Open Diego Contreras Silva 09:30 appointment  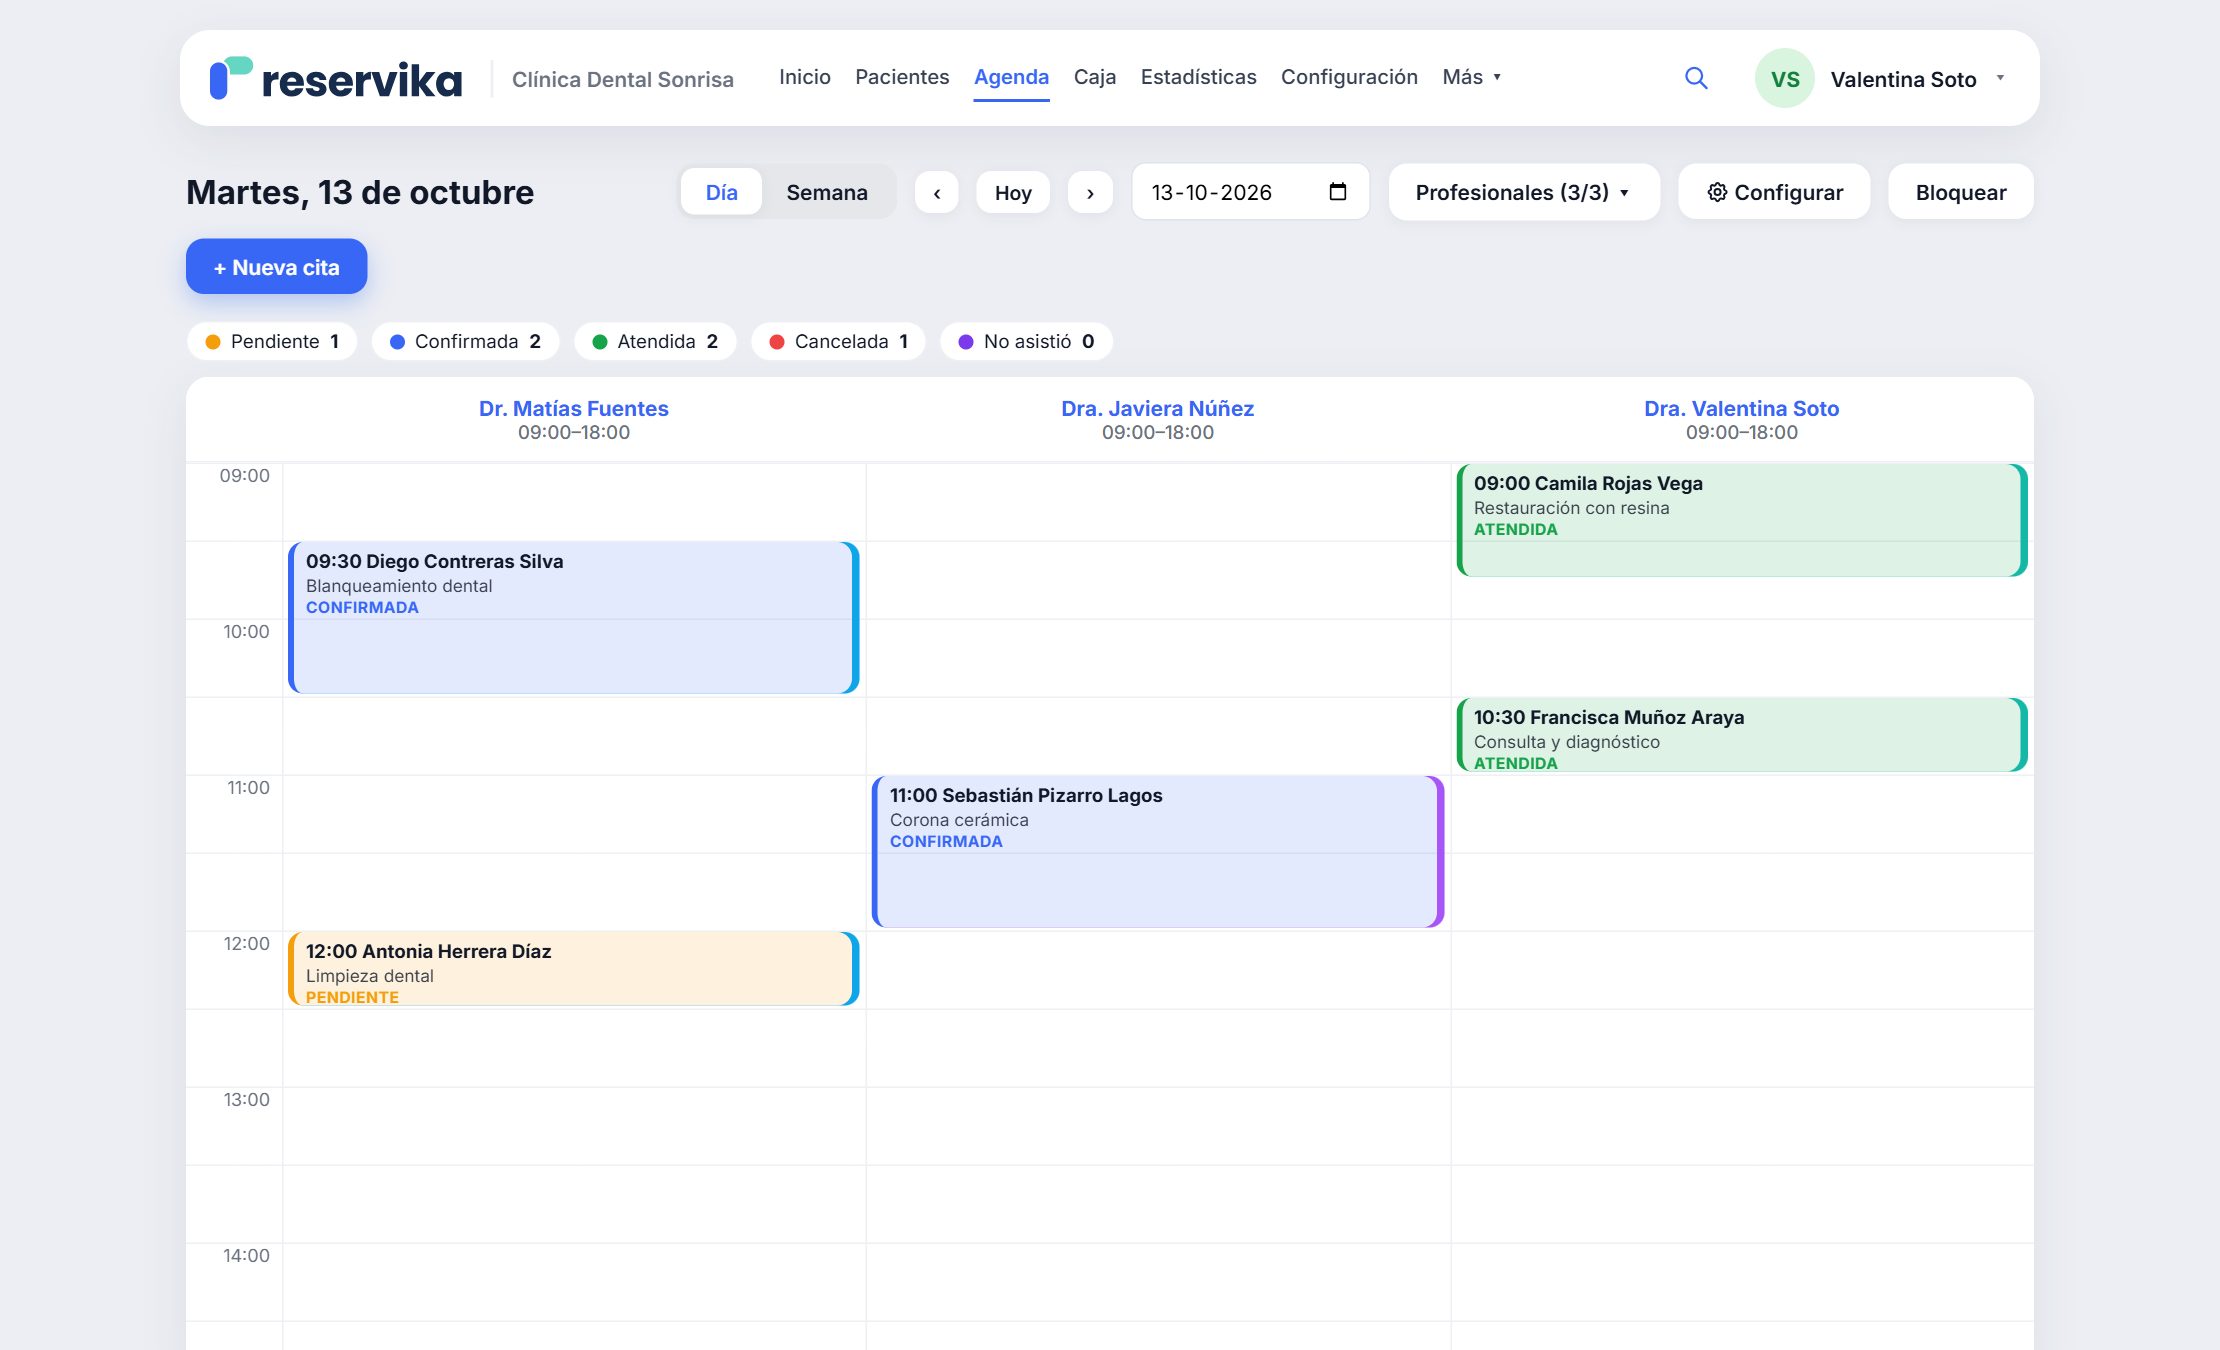click(573, 618)
